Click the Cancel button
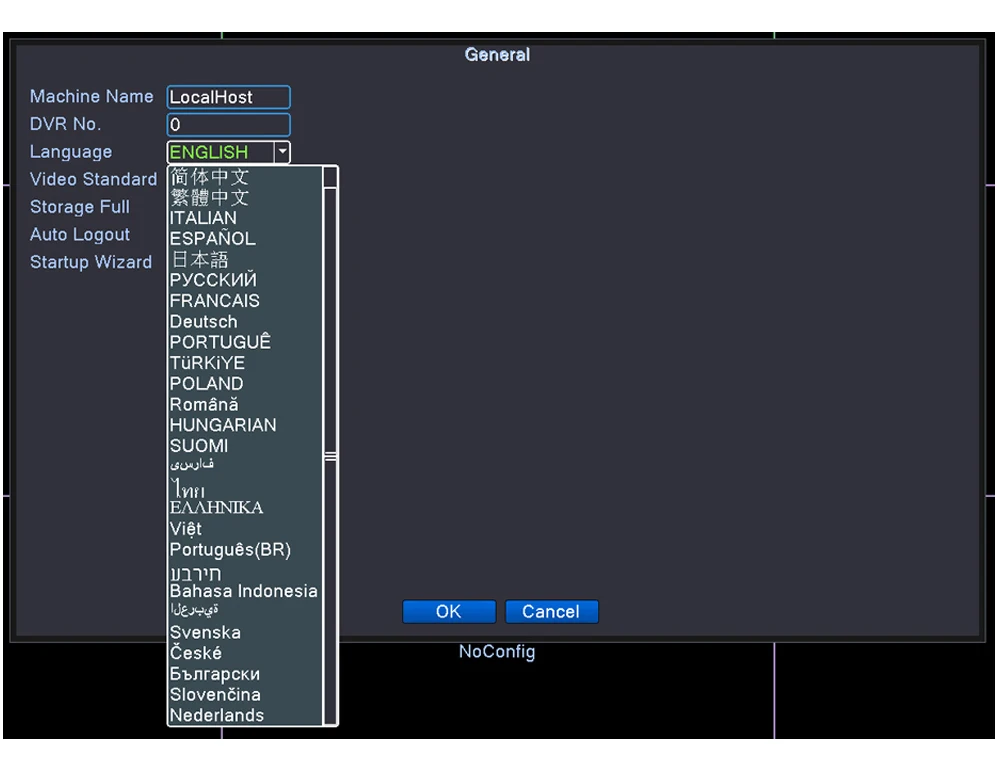The image size is (1000, 777). (x=551, y=611)
